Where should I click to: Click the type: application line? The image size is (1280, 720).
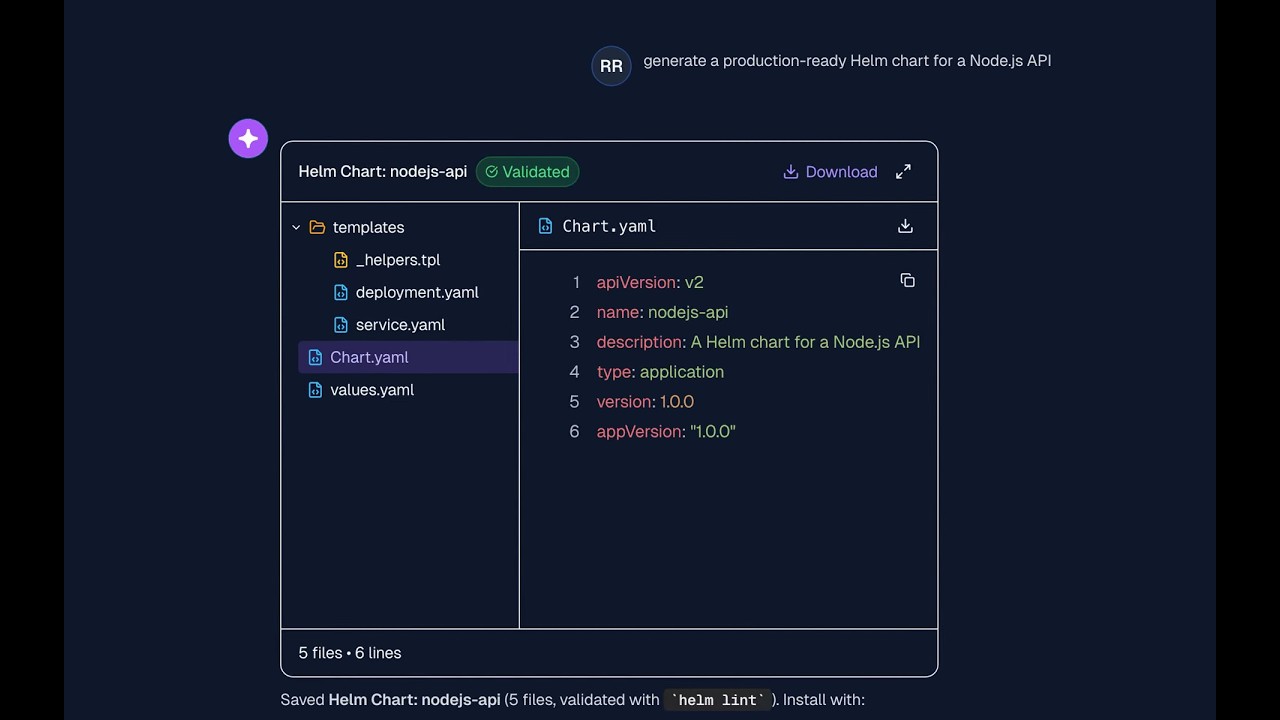(x=660, y=372)
